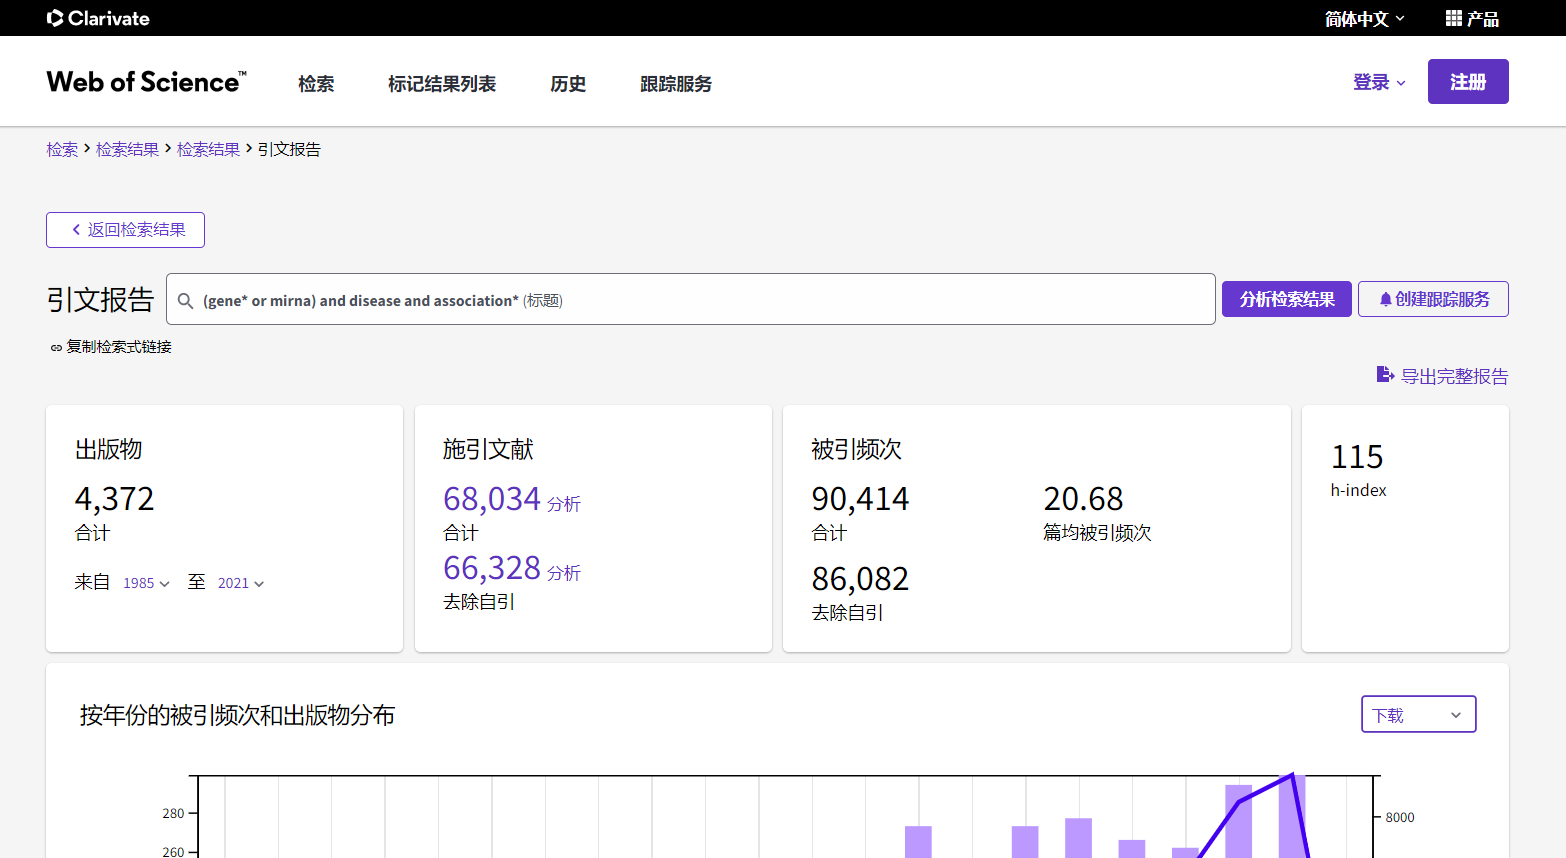Image resolution: width=1566 pixels, height=858 pixels.
Task: Click the bell icon on create alert button
Action: 1385,299
